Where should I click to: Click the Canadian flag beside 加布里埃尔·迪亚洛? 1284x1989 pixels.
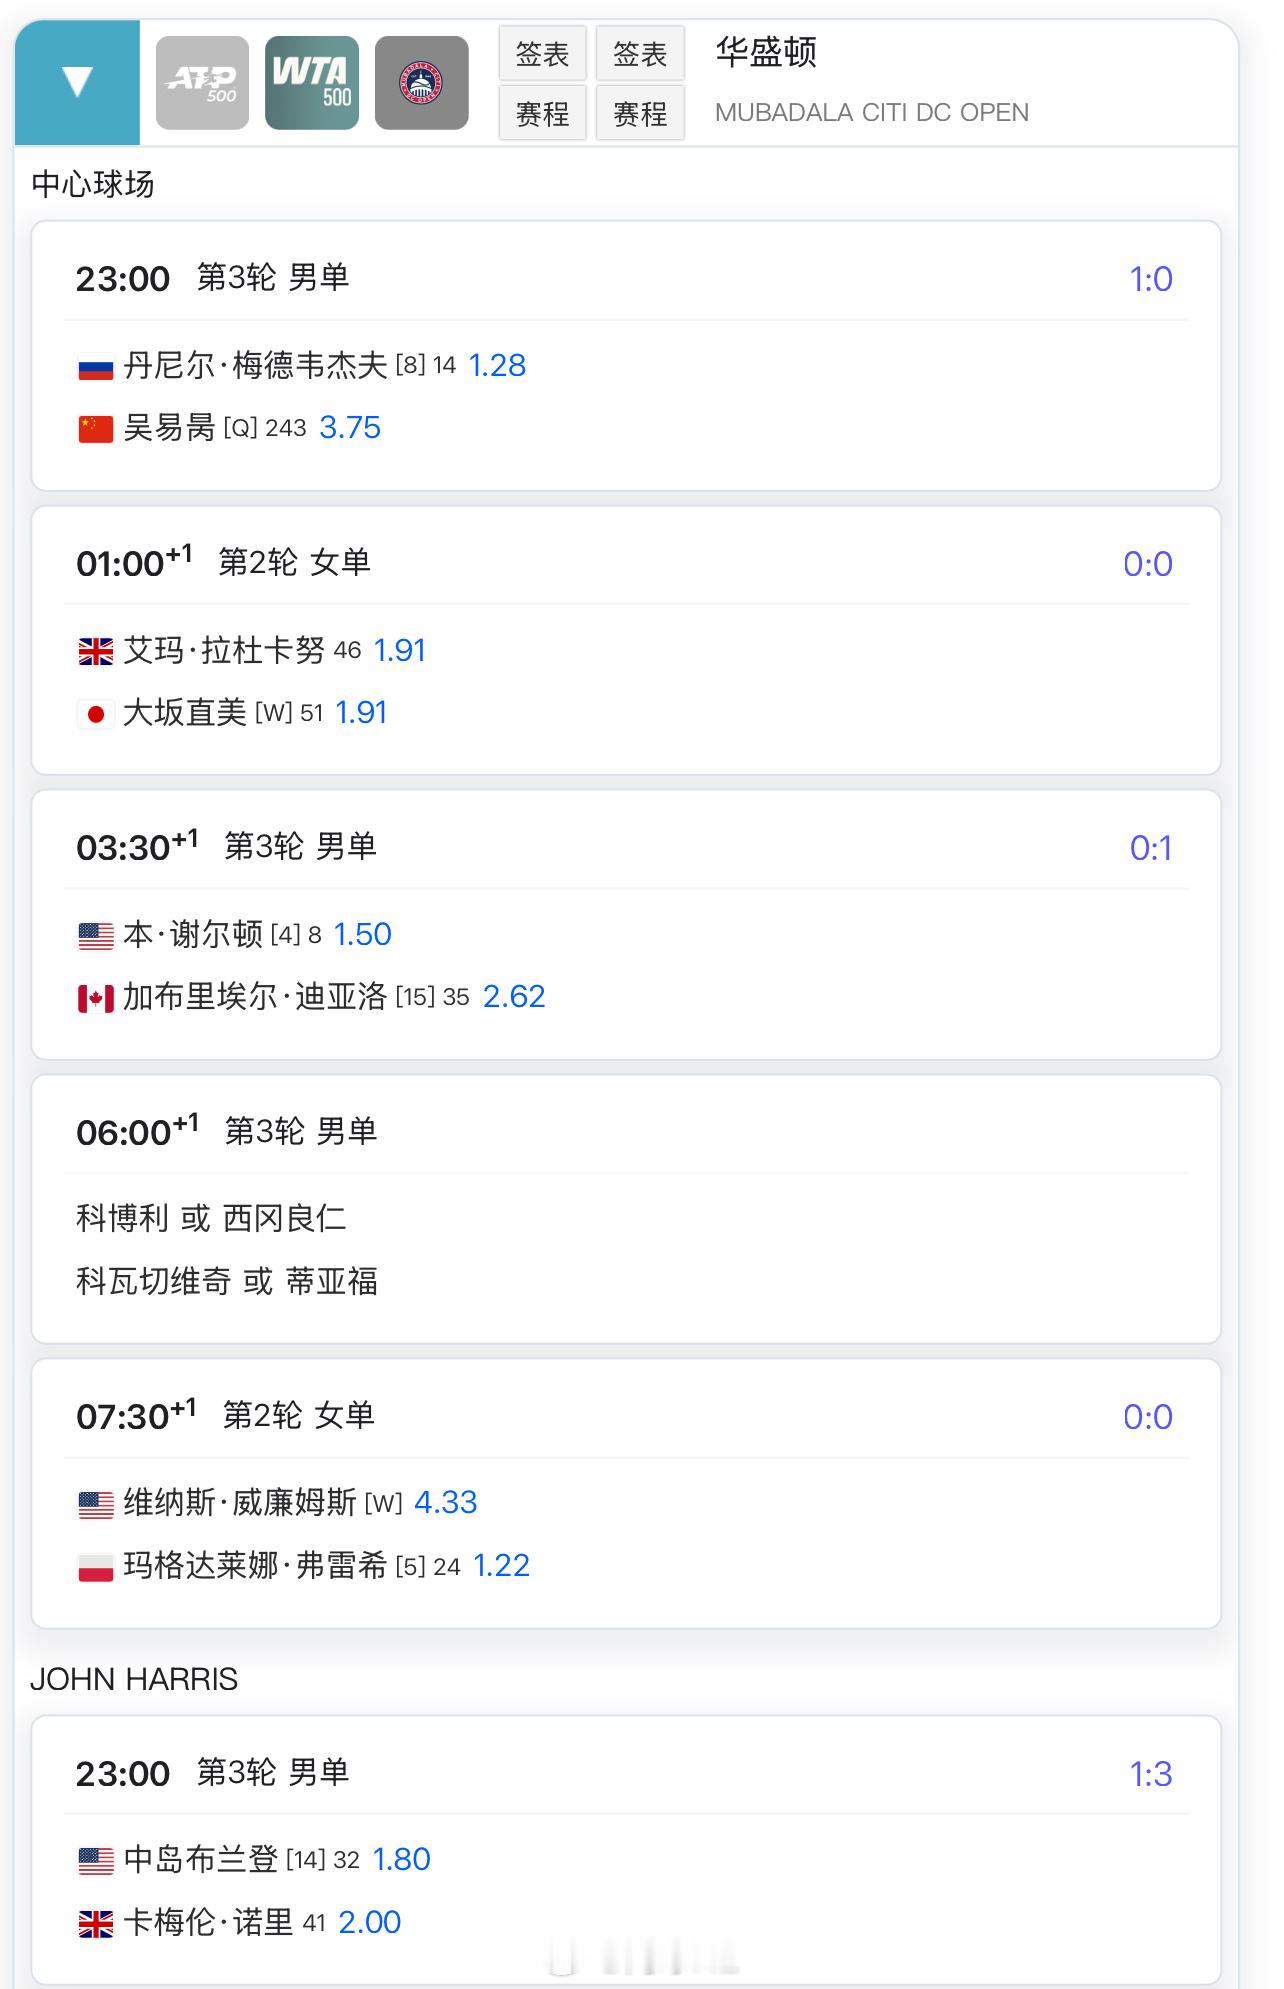tap(96, 998)
